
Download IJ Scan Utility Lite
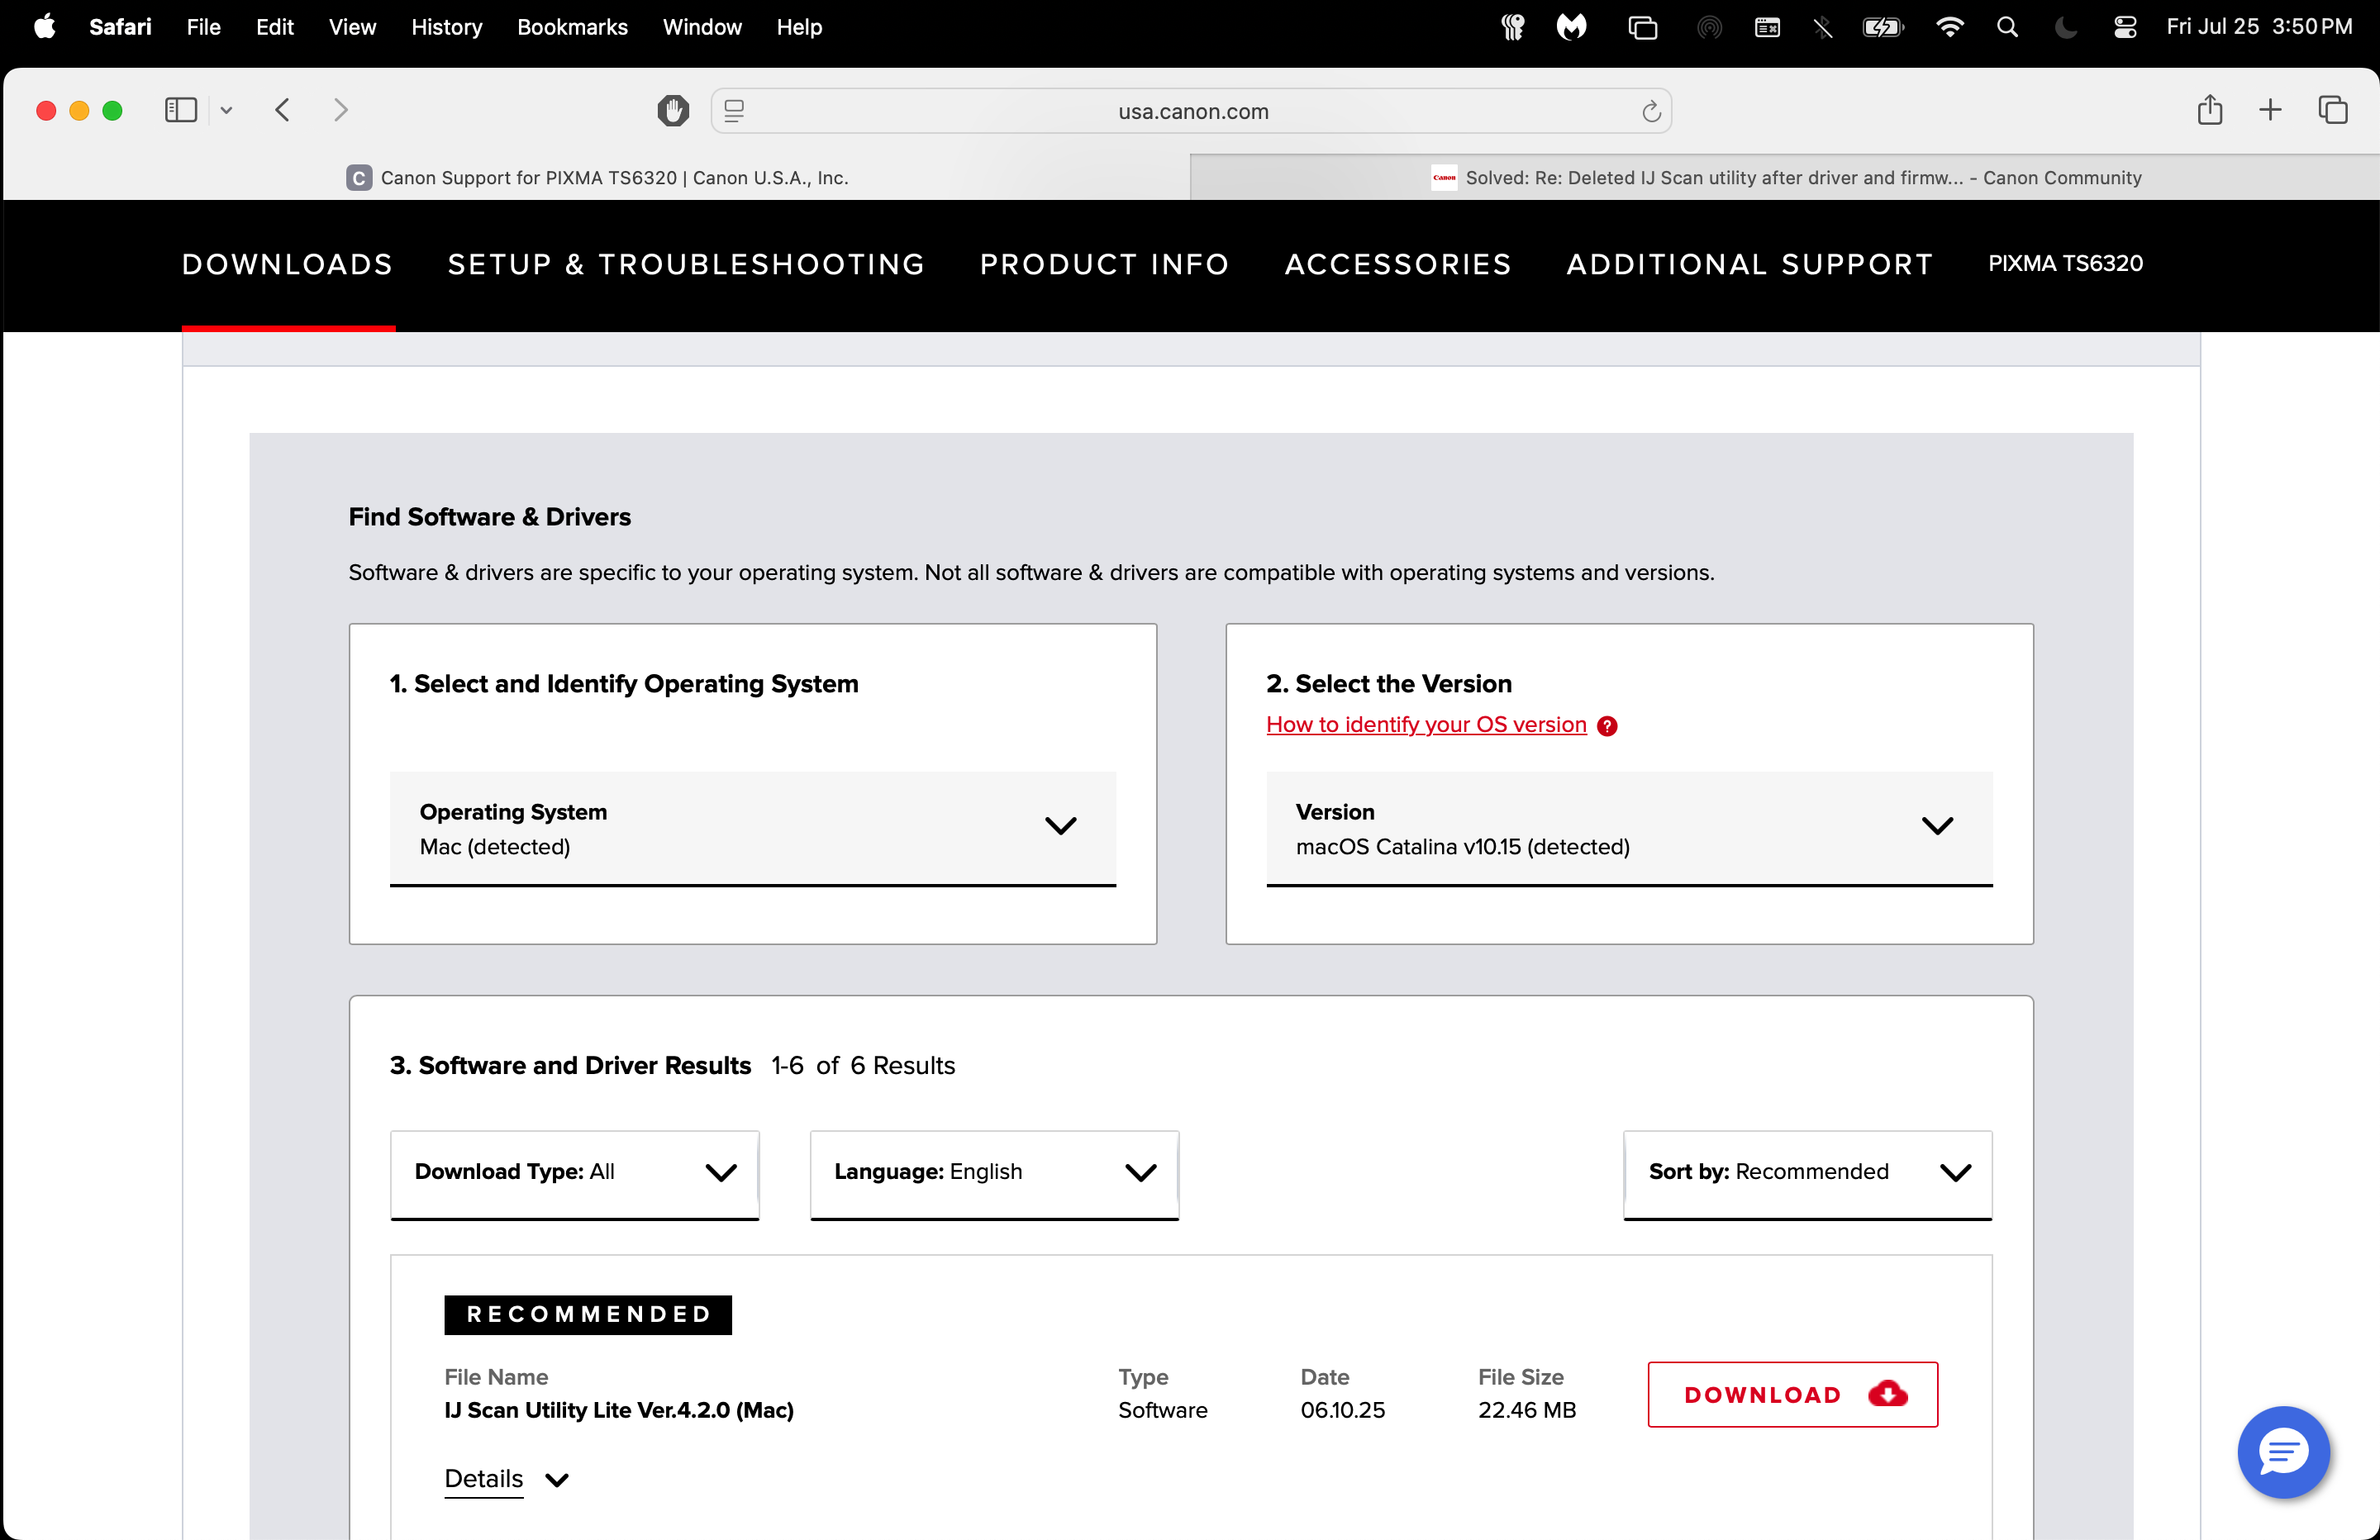1792,1394
